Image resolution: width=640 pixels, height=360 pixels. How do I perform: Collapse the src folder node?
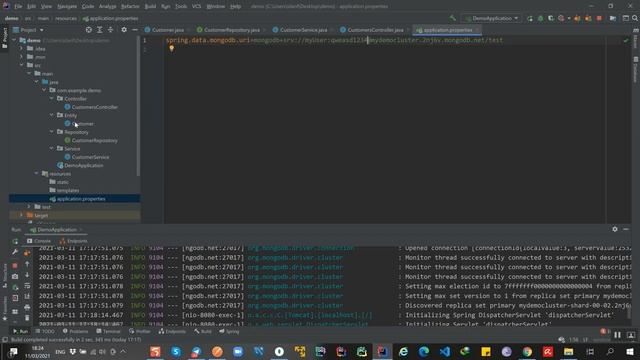(22, 65)
